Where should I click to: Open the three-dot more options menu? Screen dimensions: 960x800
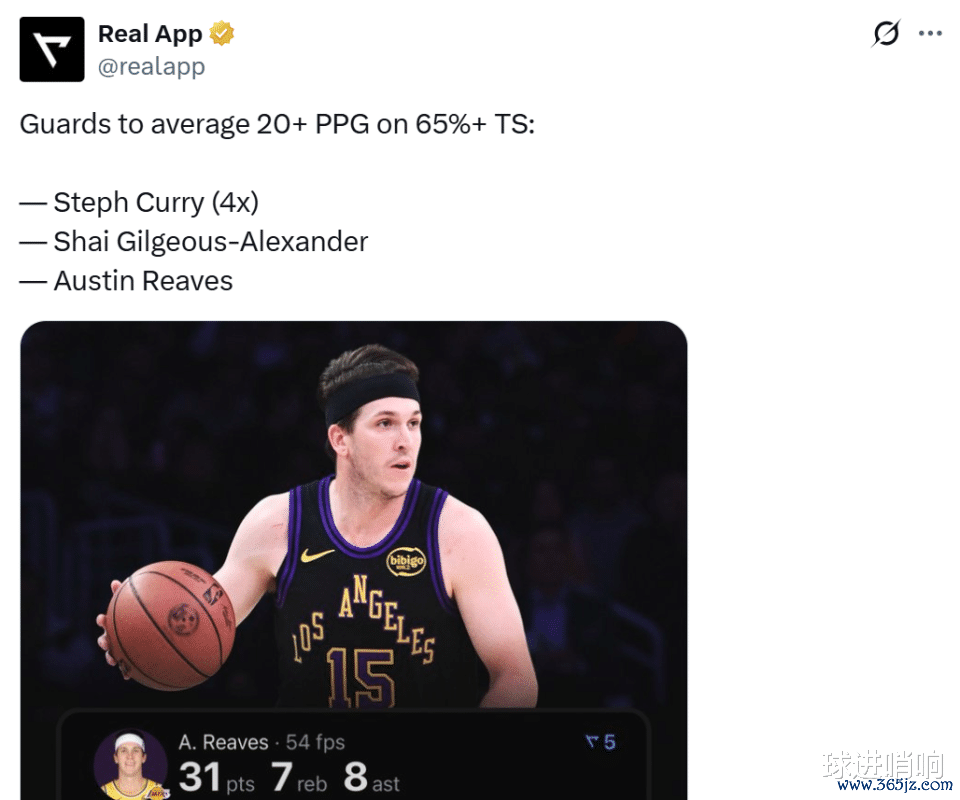tap(930, 33)
